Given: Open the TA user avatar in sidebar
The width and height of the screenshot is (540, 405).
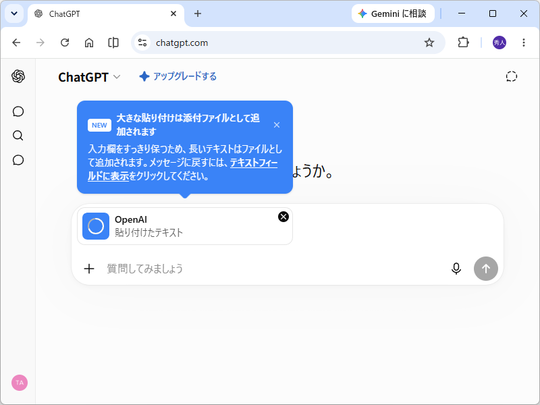Looking at the screenshot, I should point(20,383).
